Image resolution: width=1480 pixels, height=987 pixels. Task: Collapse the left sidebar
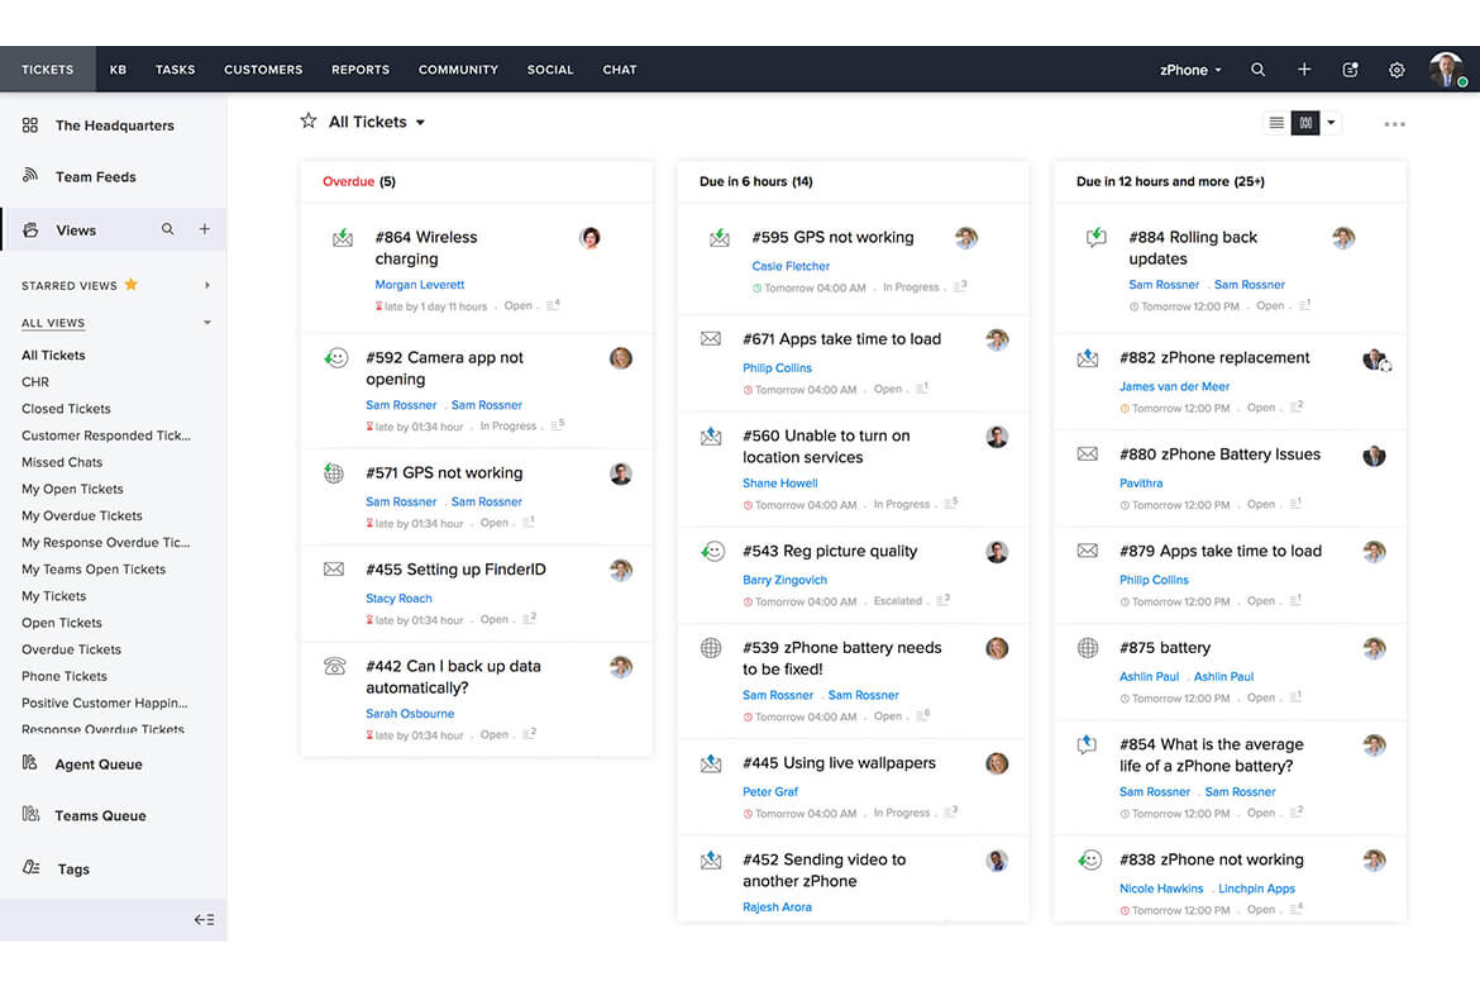pyautogui.click(x=204, y=918)
